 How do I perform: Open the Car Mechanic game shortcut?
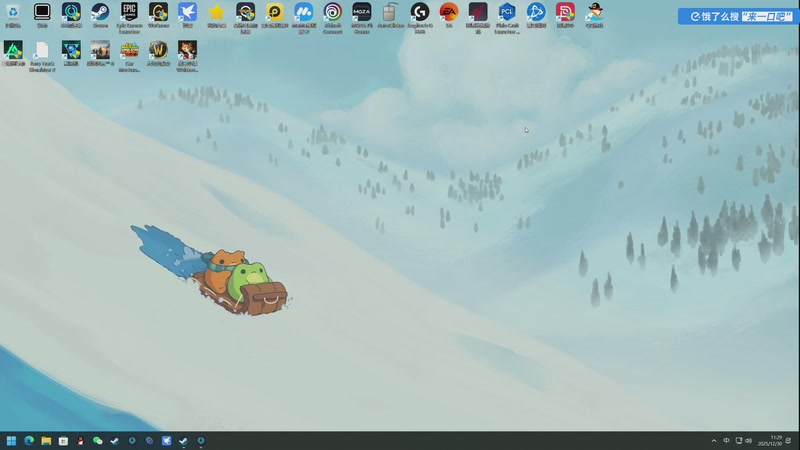129,56
